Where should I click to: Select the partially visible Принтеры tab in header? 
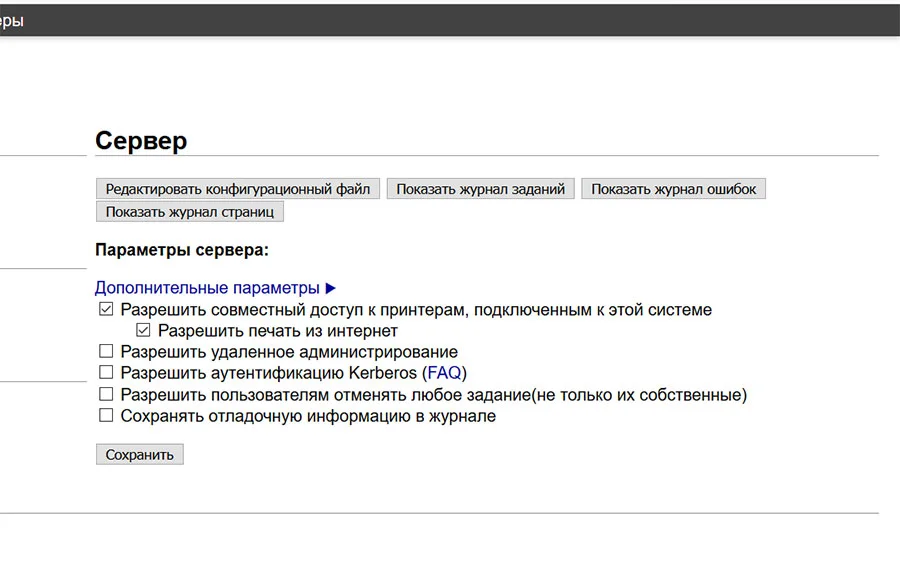(x=11, y=21)
